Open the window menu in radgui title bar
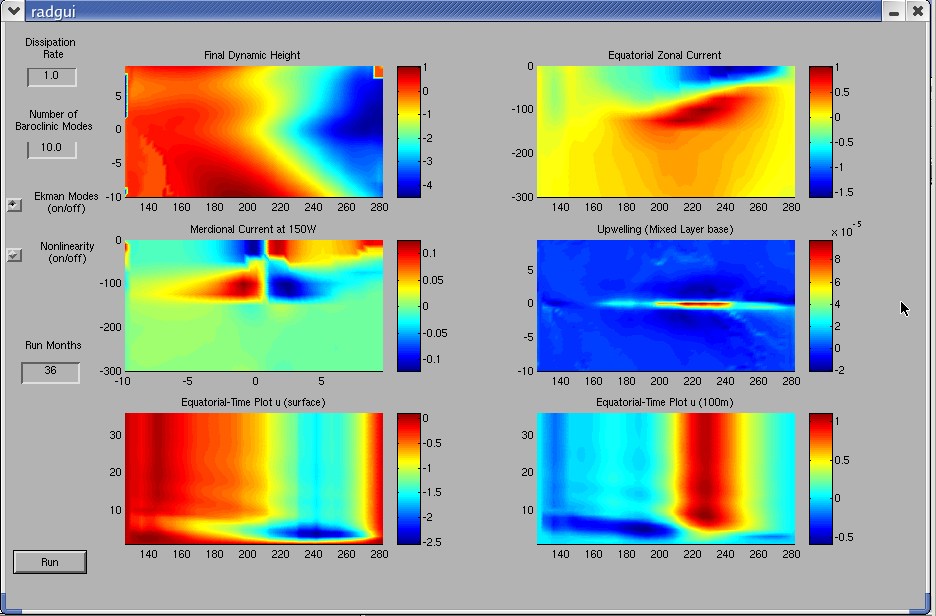Image resolution: width=936 pixels, height=616 pixels. [x=13, y=11]
